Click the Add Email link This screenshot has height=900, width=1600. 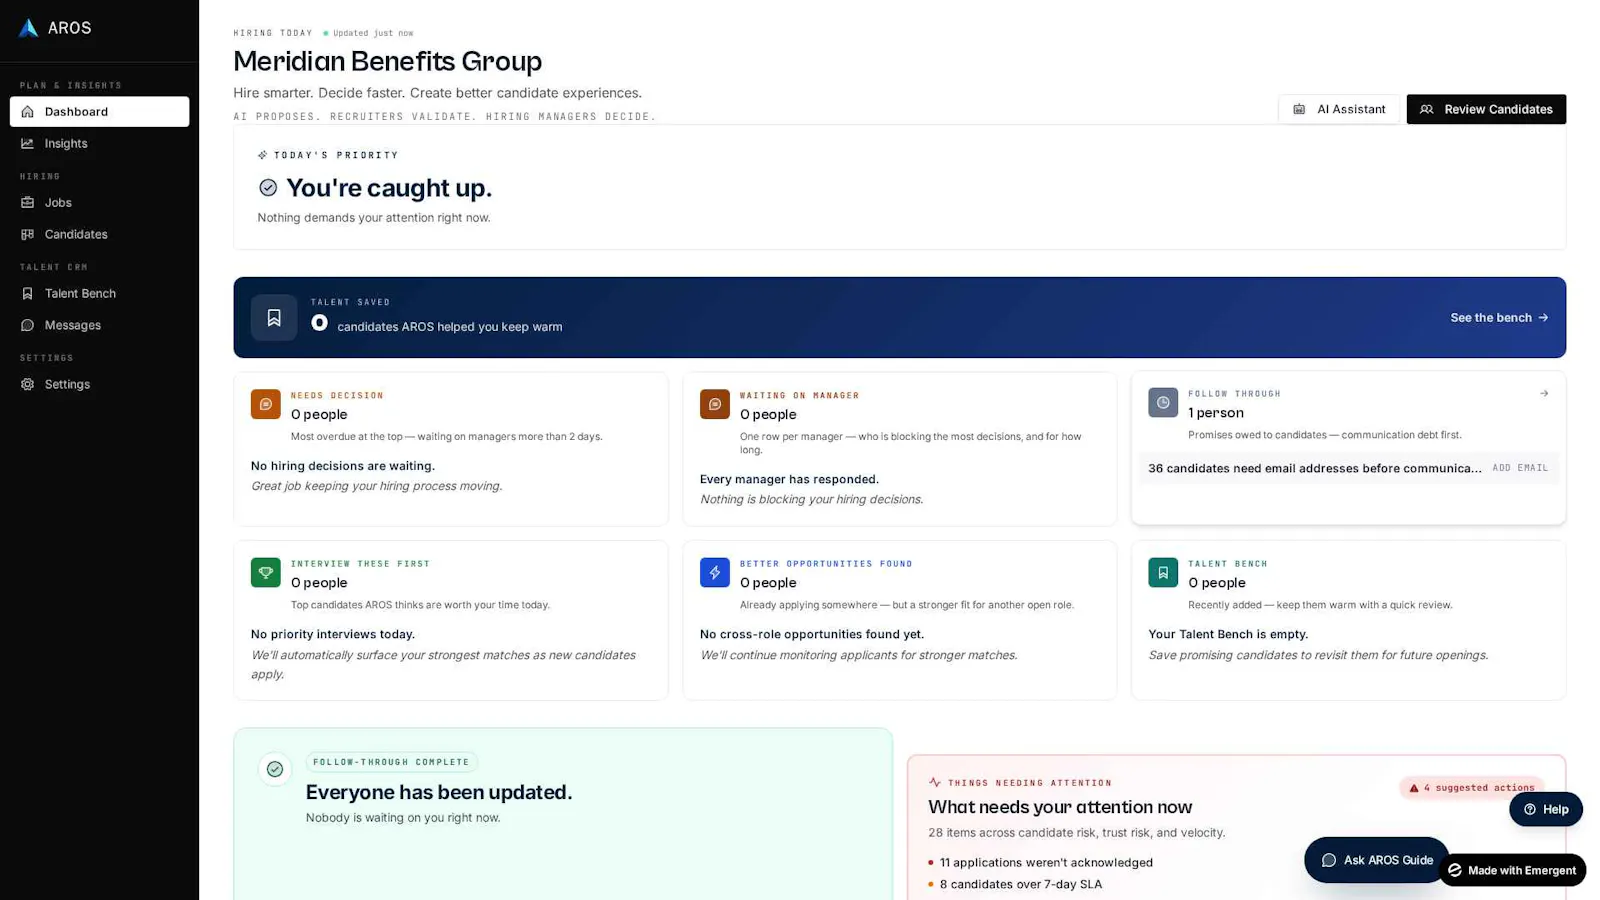click(1520, 468)
